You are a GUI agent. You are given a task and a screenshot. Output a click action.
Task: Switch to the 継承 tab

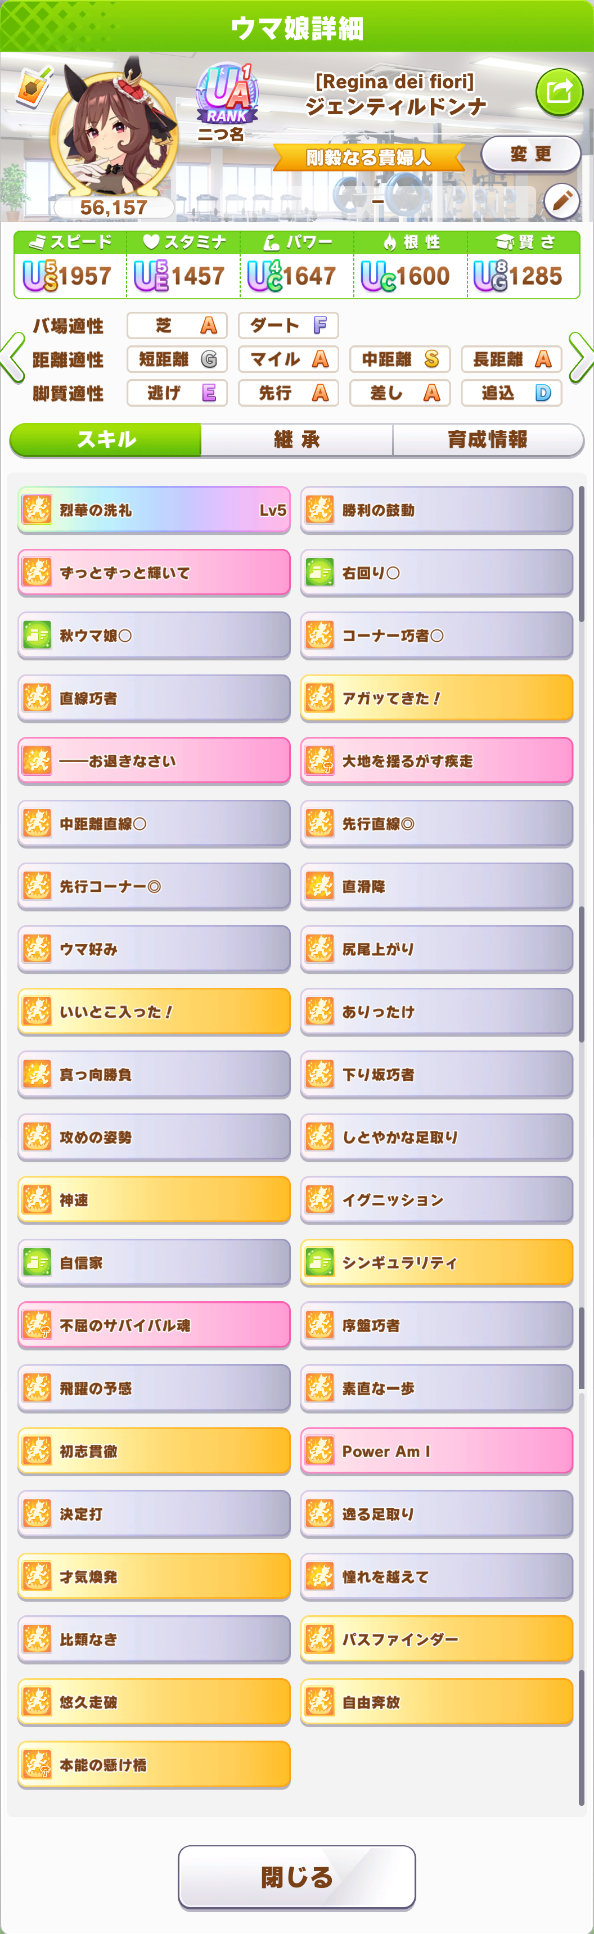(297, 440)
